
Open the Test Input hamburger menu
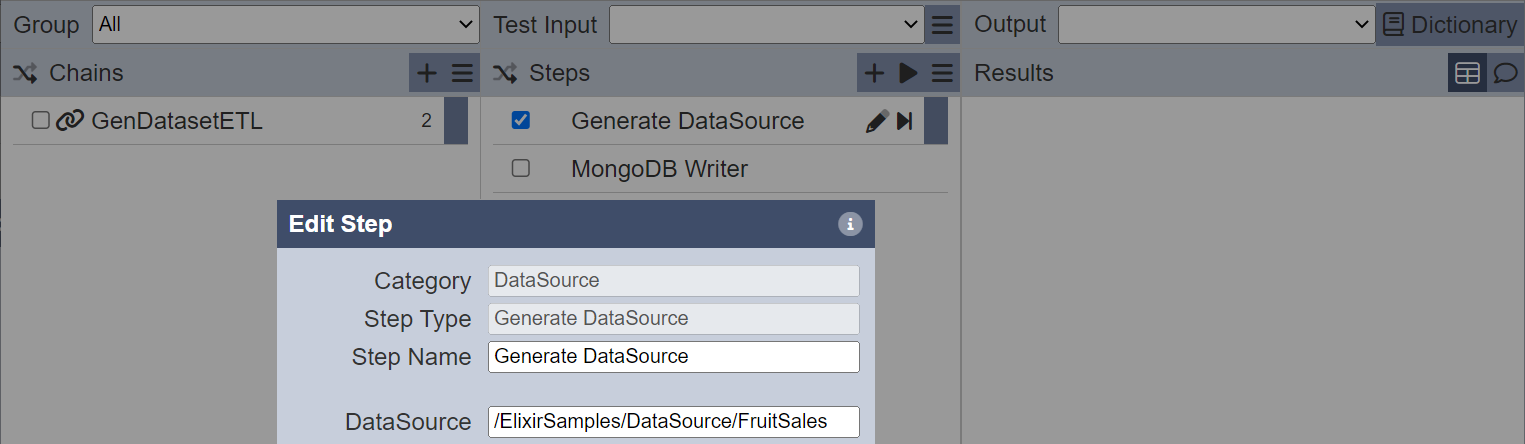click(942, 24)
